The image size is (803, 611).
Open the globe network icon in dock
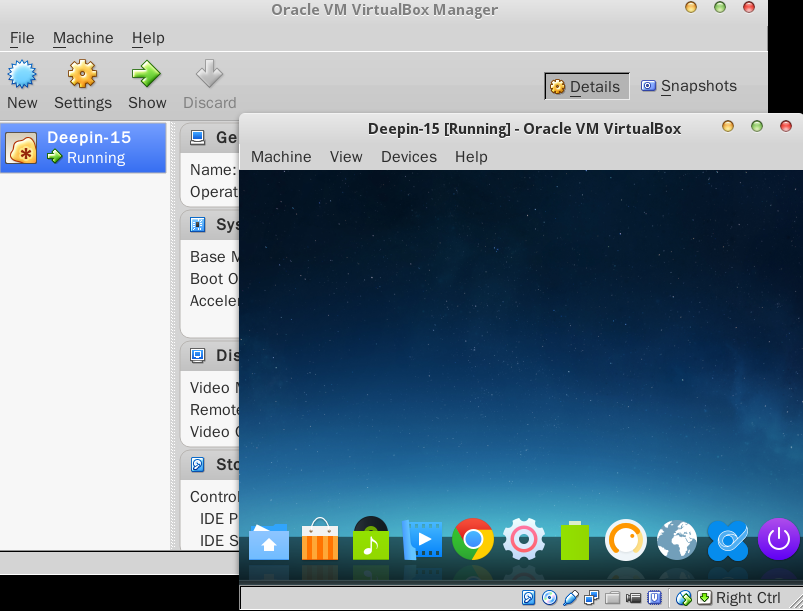(x=677, y=540)
